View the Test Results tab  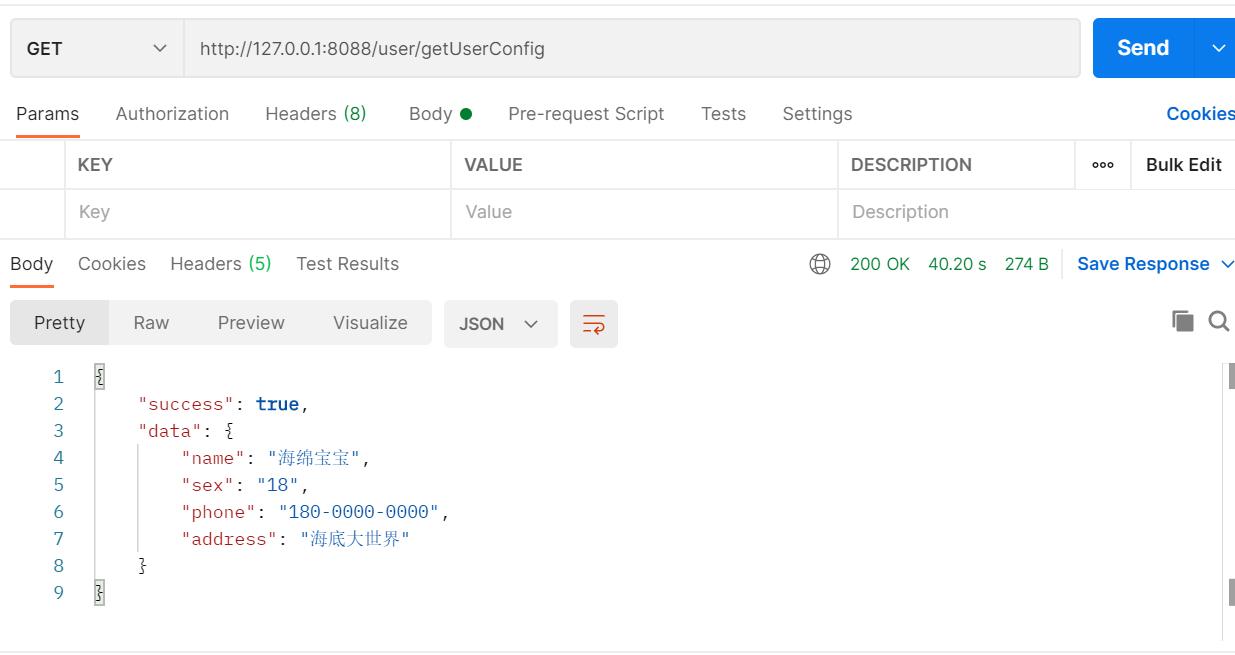tap(347, 263)
